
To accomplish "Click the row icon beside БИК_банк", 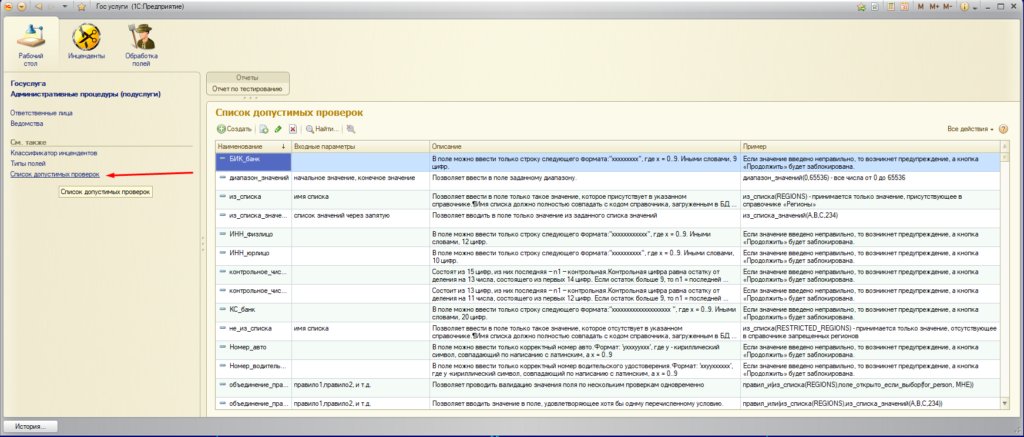I will pyautogui.click(x=222, y=159).
